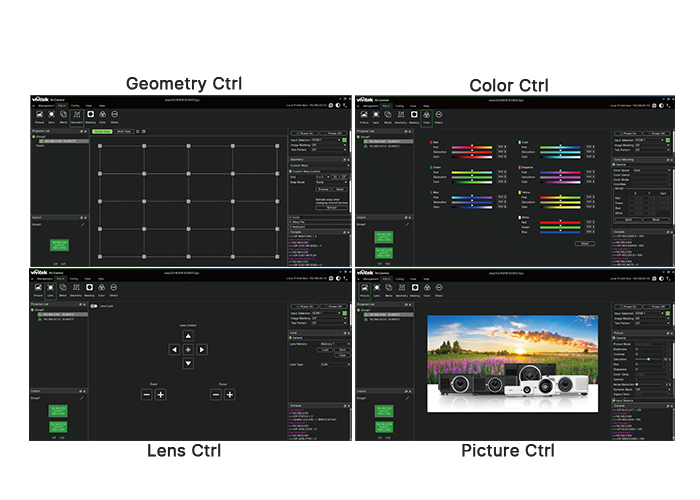Click the Zoom plus button

(160, 395)
